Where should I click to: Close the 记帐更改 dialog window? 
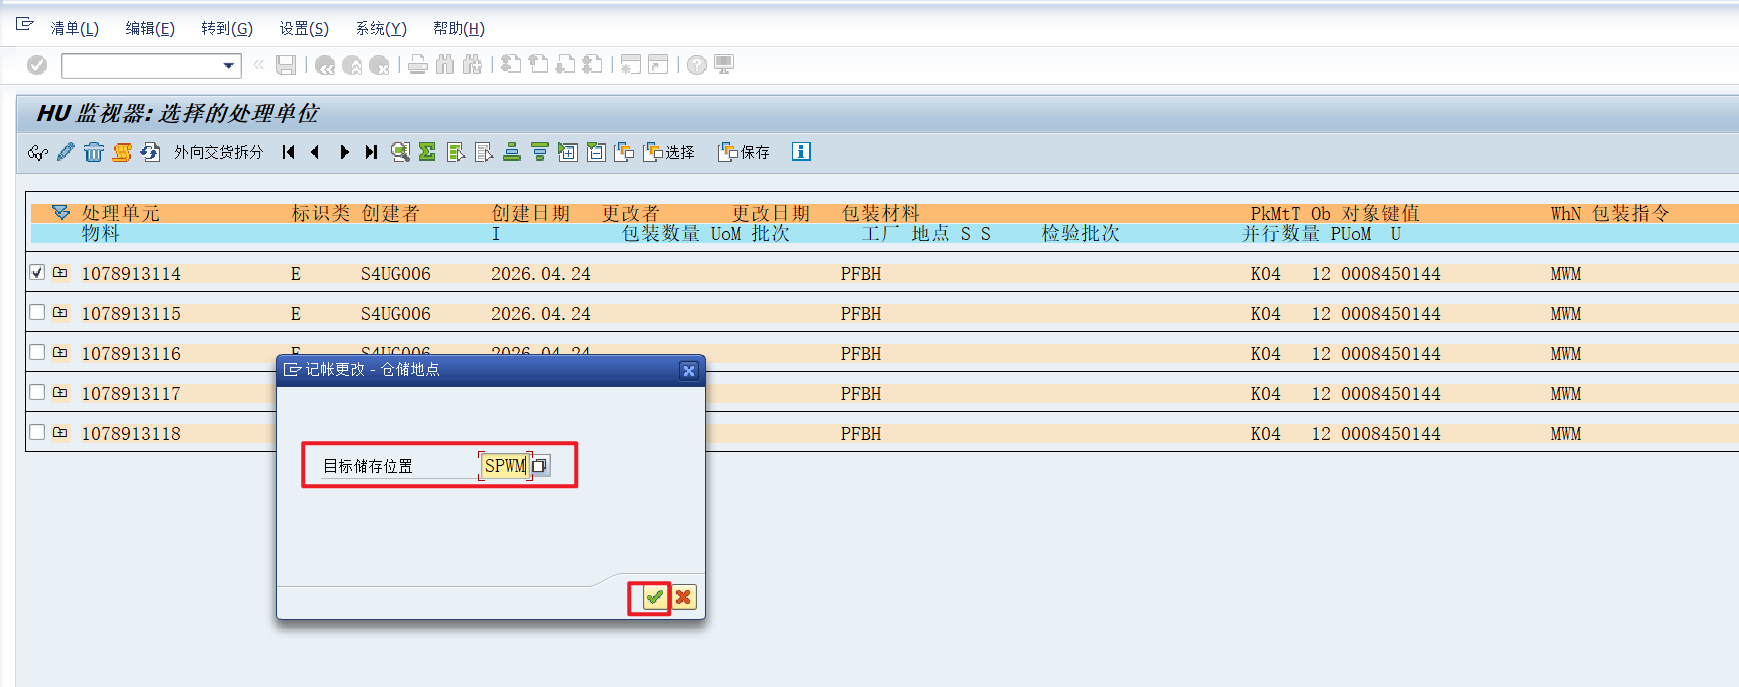pos(688,370)
